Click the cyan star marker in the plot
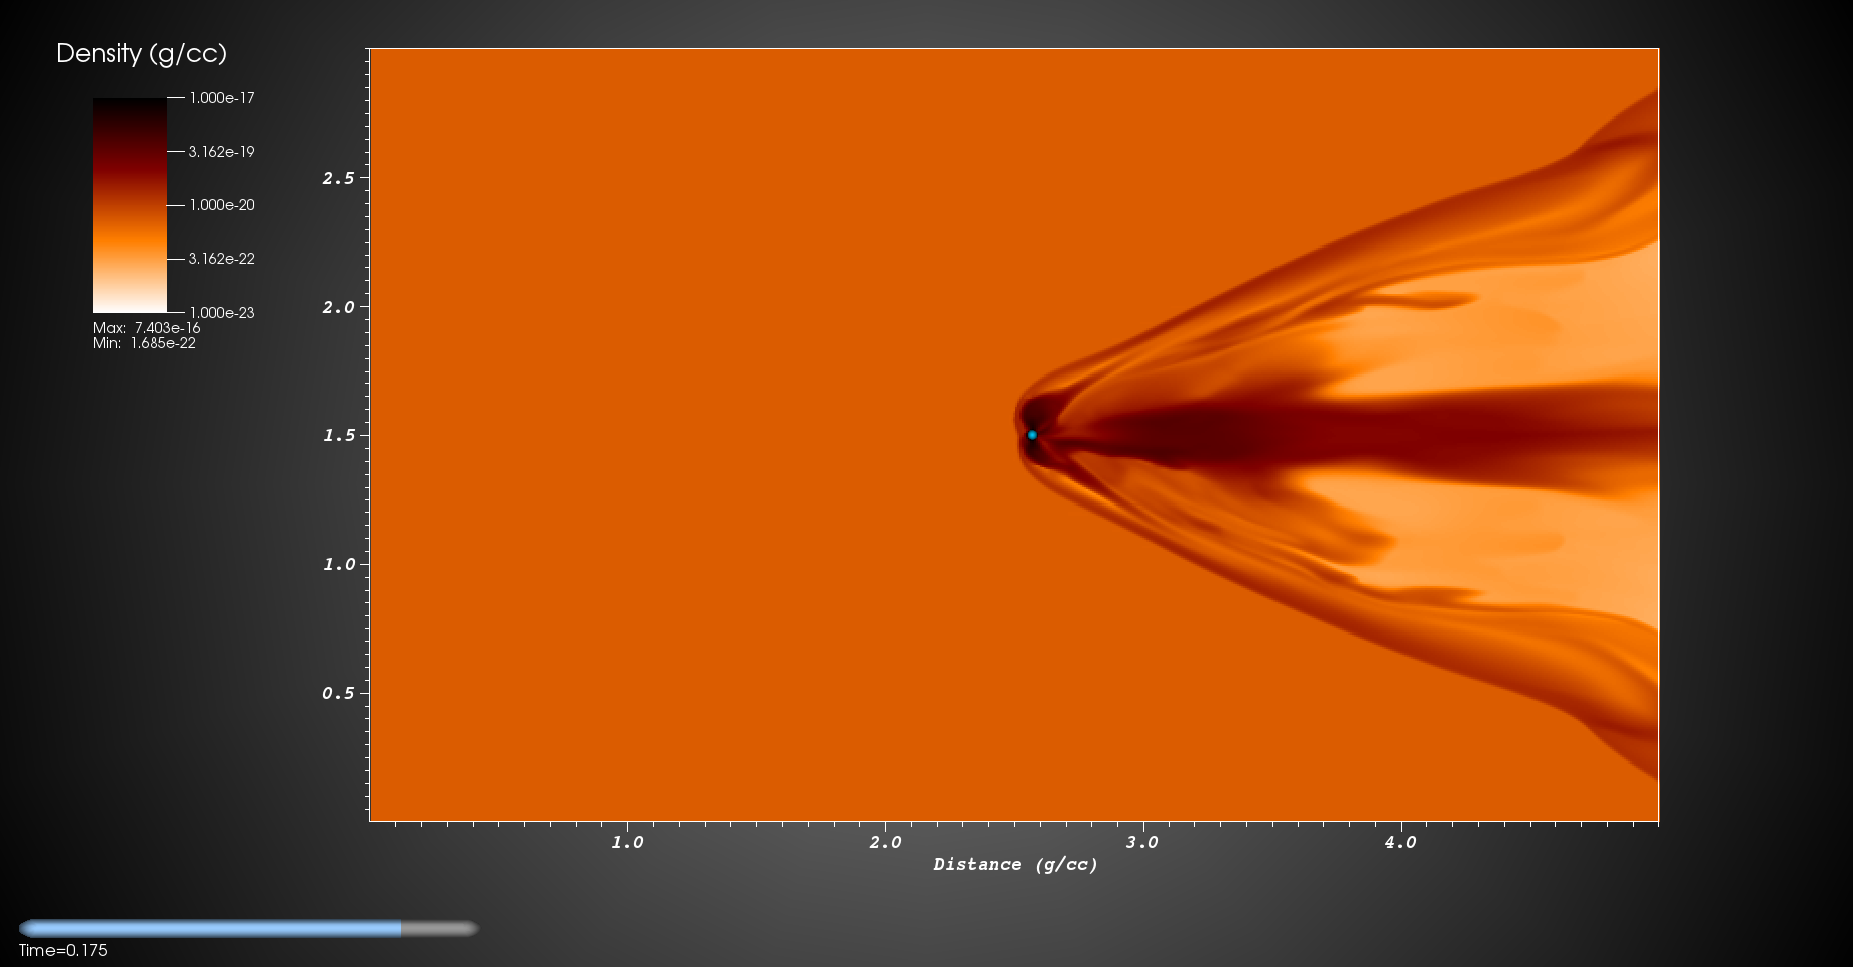Image resolution: width=1853 pixels, height=967 pixels. (1032, 435)
